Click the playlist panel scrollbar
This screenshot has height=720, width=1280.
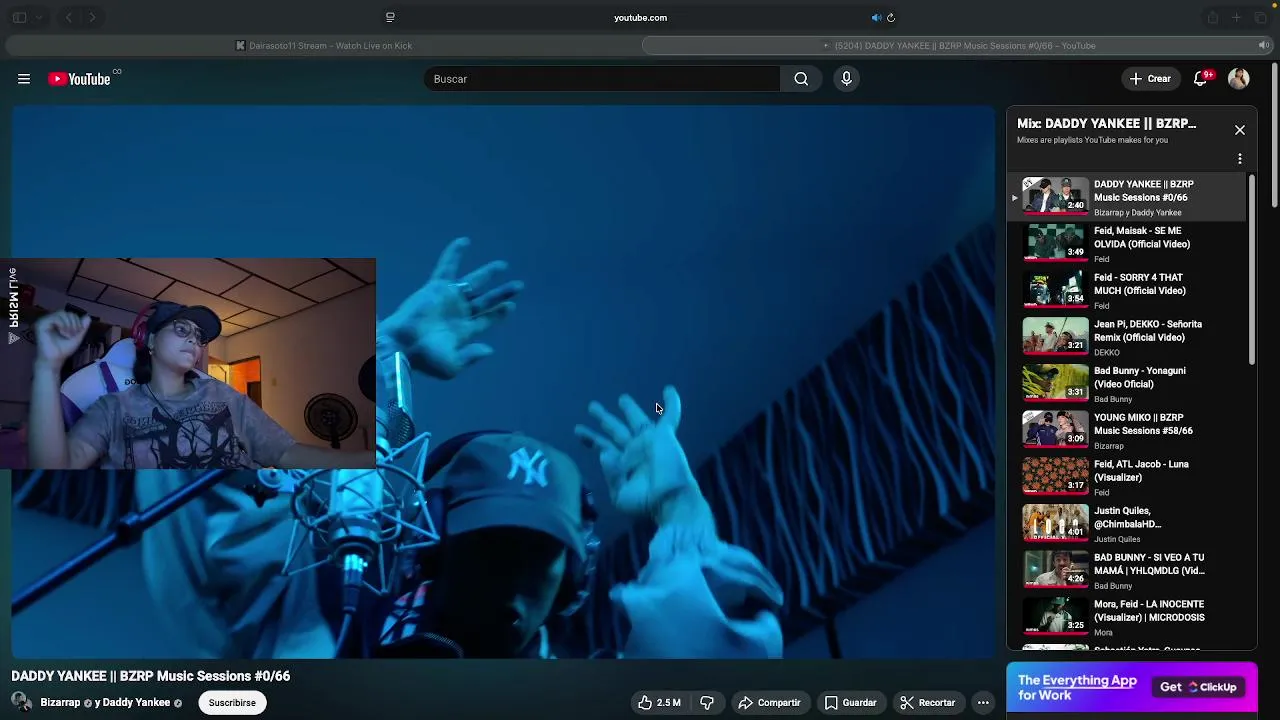click(1251, 270)
